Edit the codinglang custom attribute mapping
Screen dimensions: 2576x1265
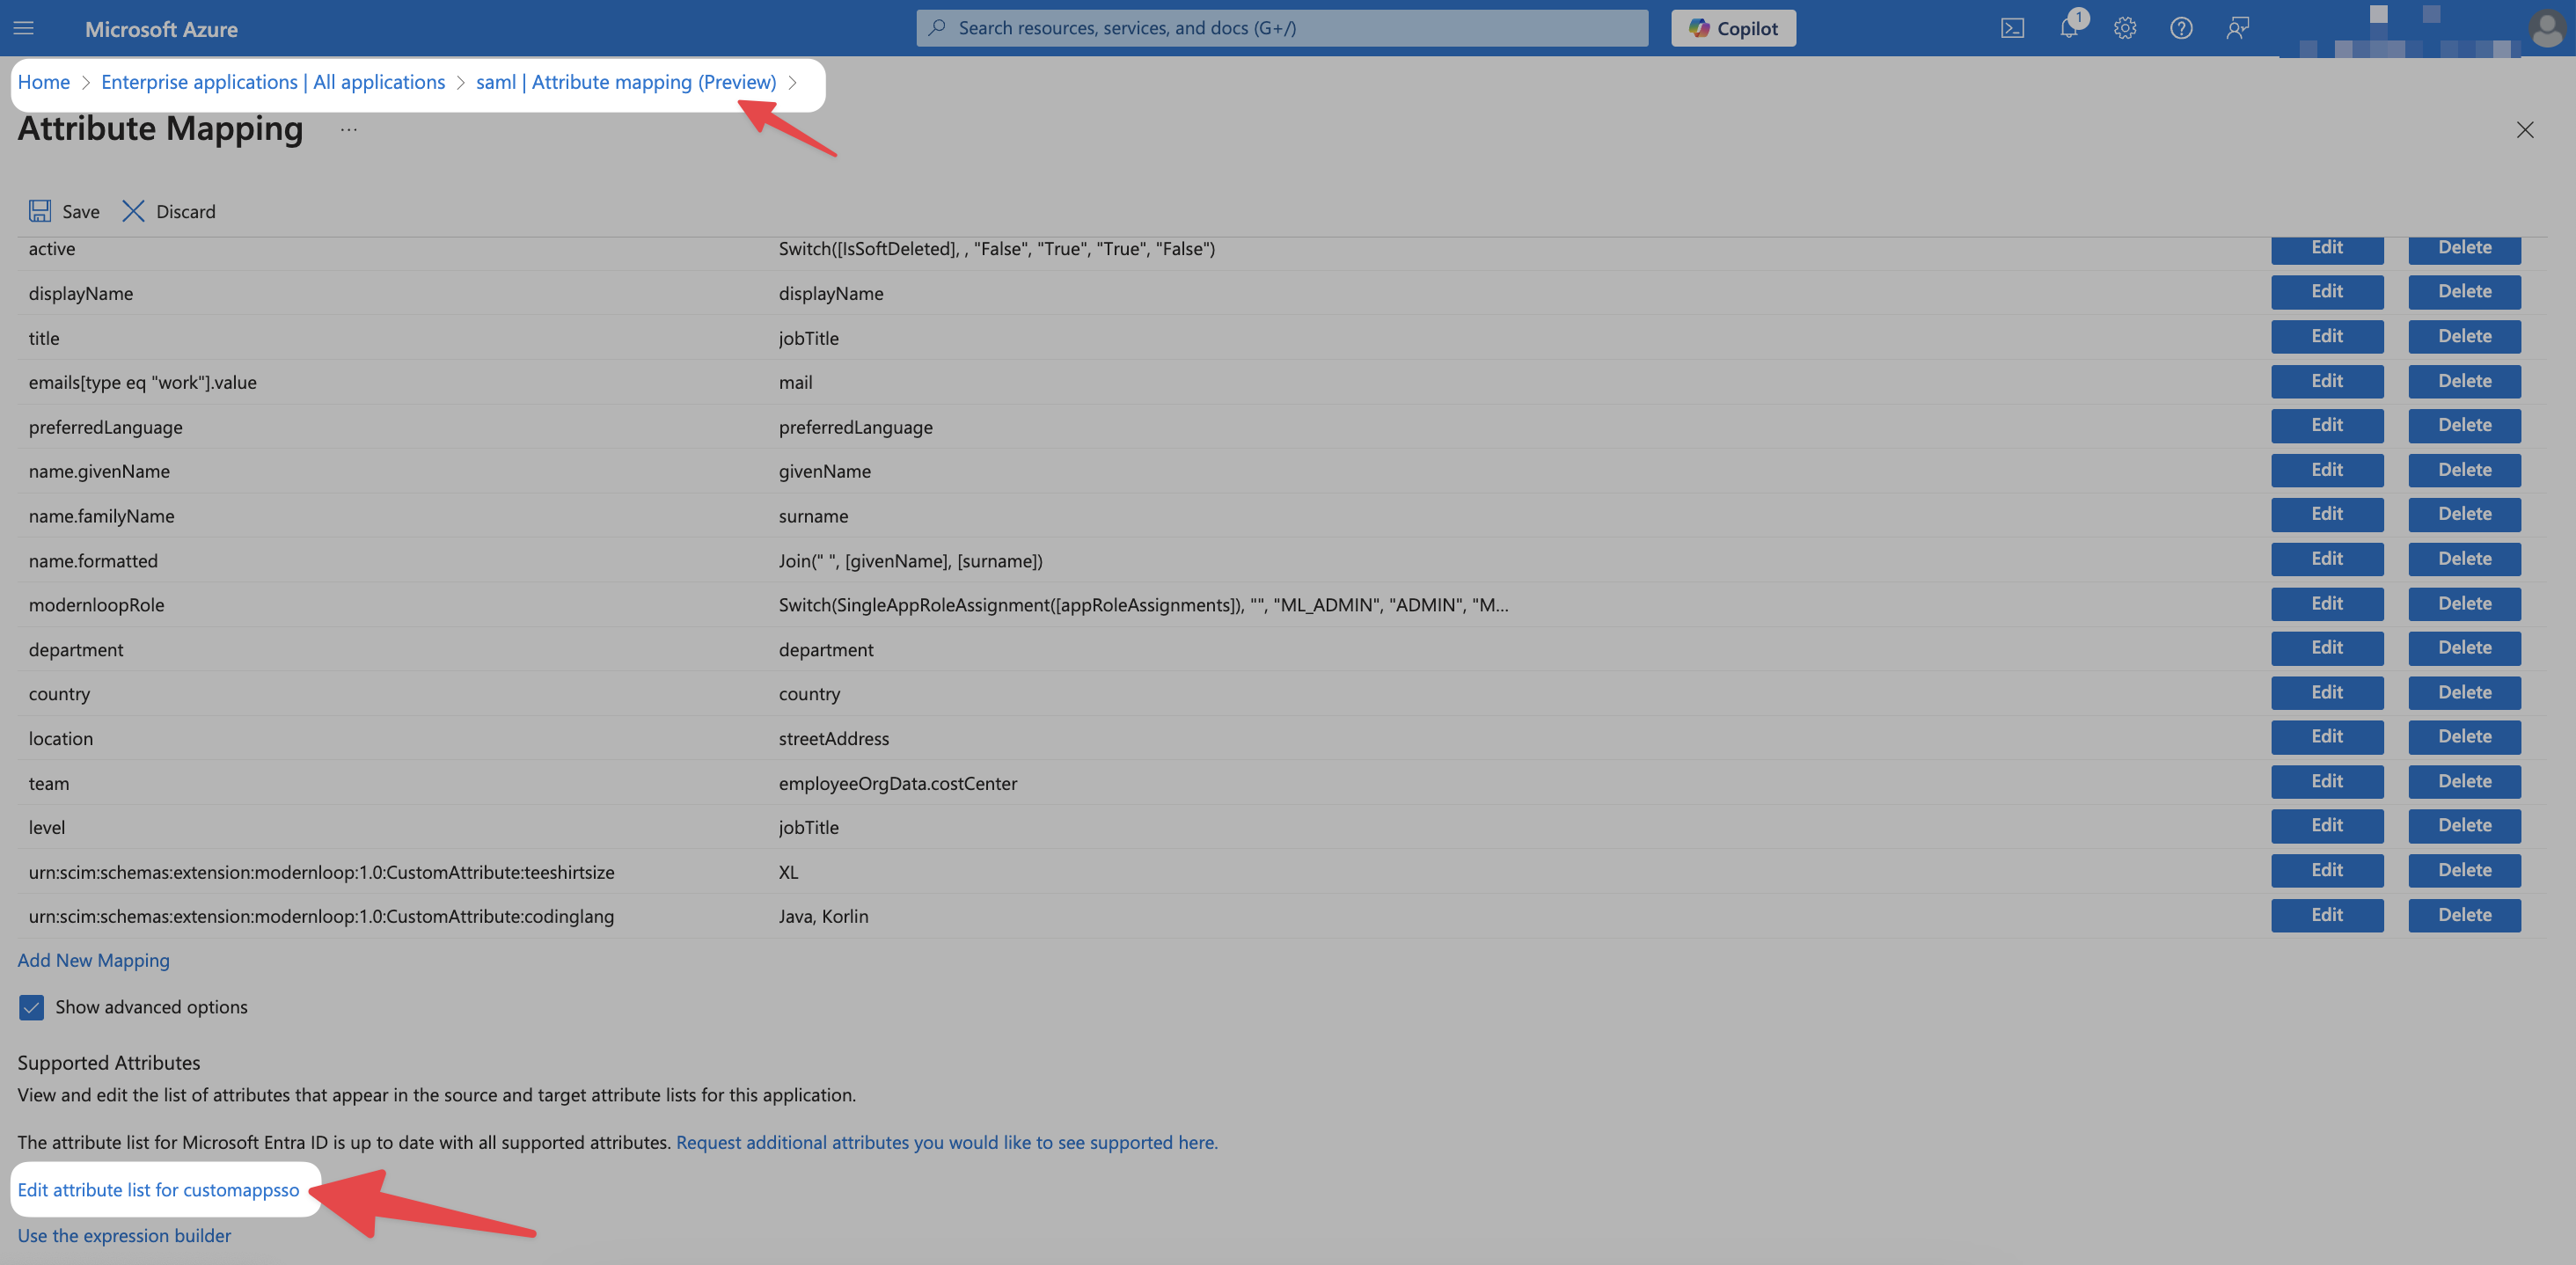click(2327, 915)
